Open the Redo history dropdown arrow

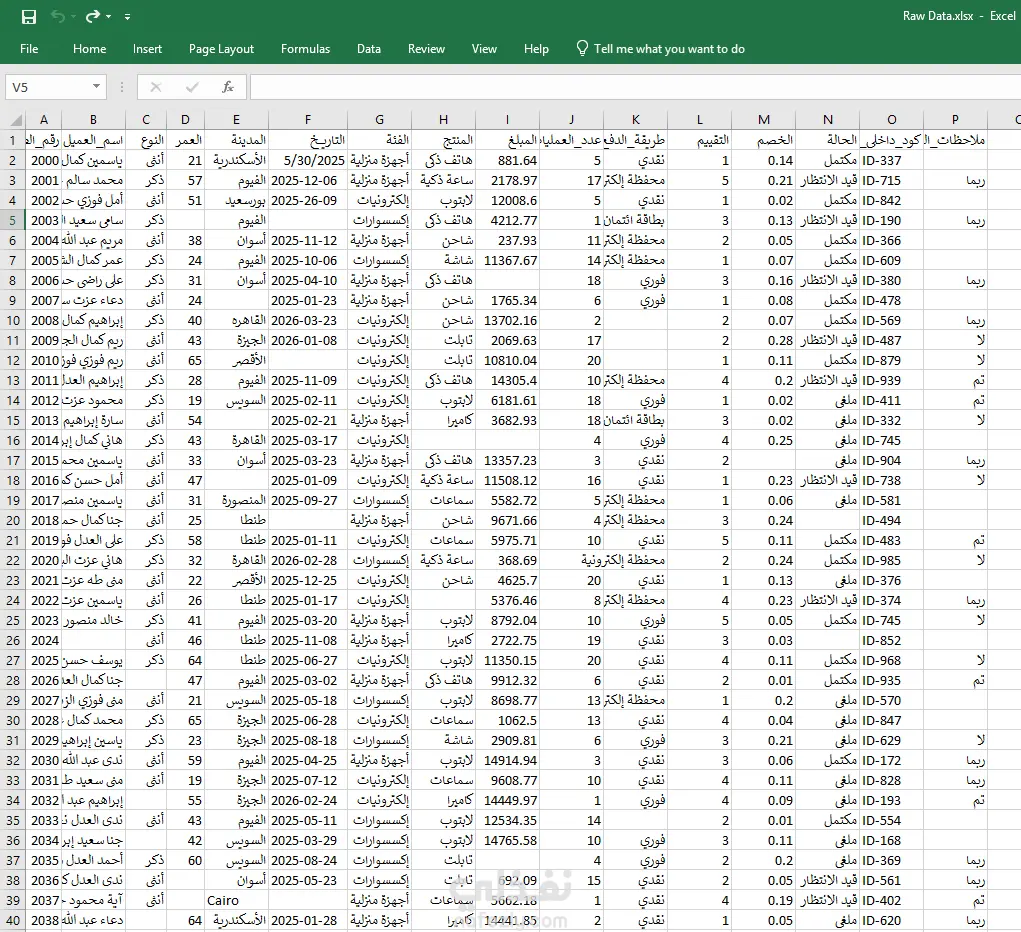108,16
